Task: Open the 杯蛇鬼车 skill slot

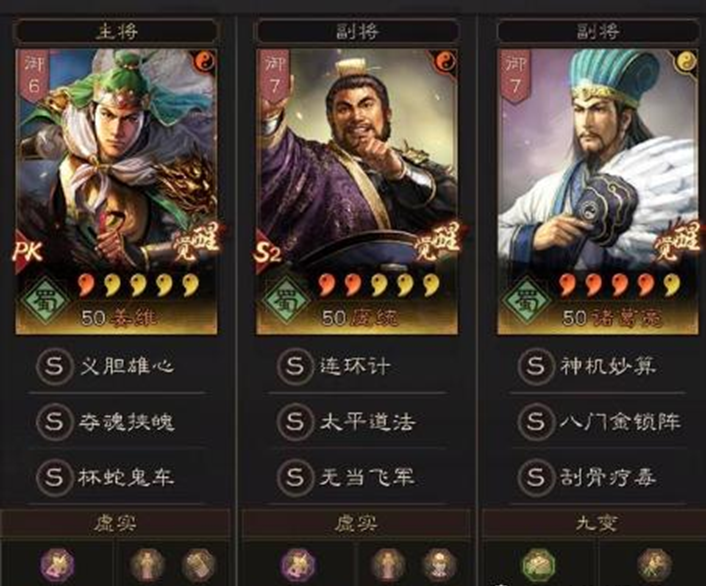Action: [x=118, y=477]
